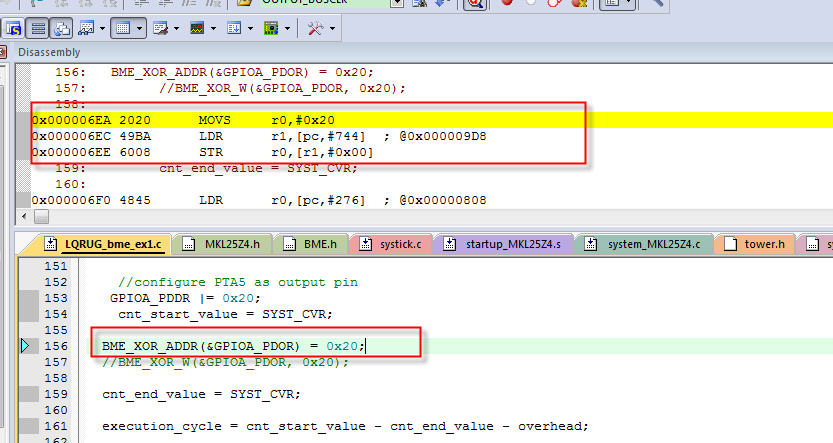Click editor line BME_XOR_ADDR(&GPIOA_PDOR) = 0x20

233,346
